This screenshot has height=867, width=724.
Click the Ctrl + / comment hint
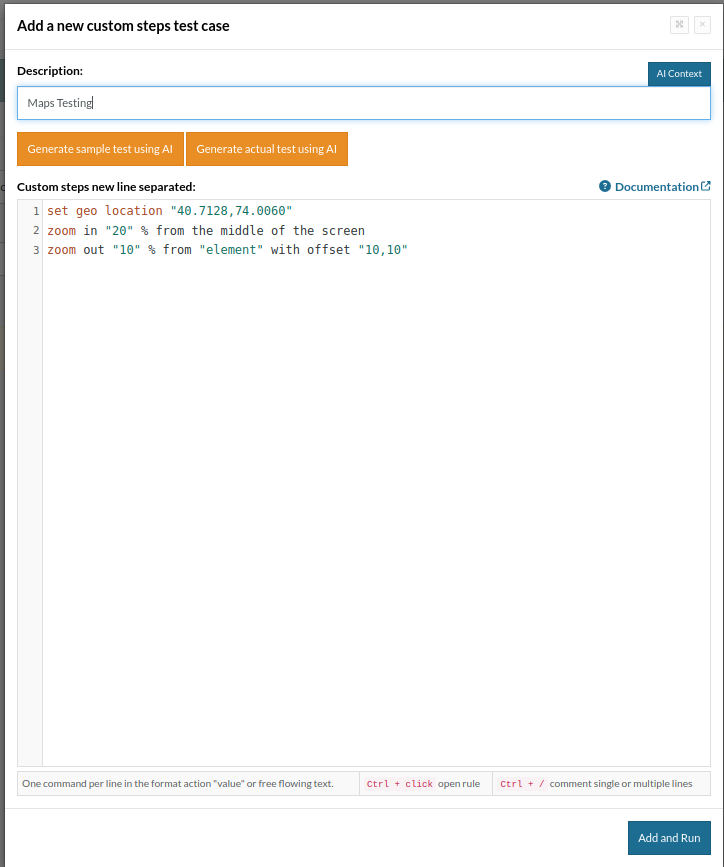tap(600, 784)
